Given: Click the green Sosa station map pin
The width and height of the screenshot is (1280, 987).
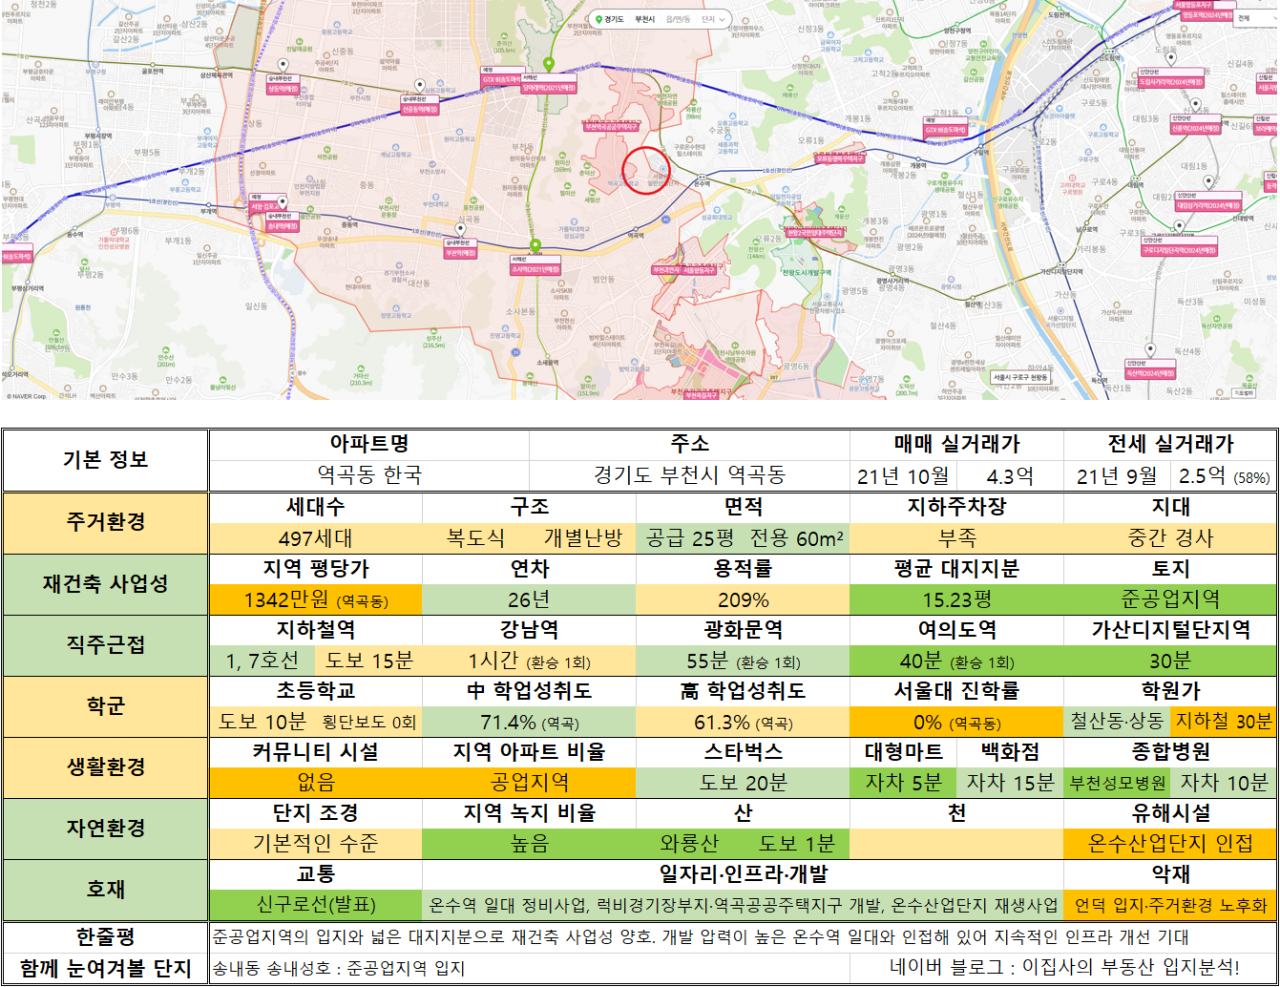Looking at the screenshot, I should [535, 245].
